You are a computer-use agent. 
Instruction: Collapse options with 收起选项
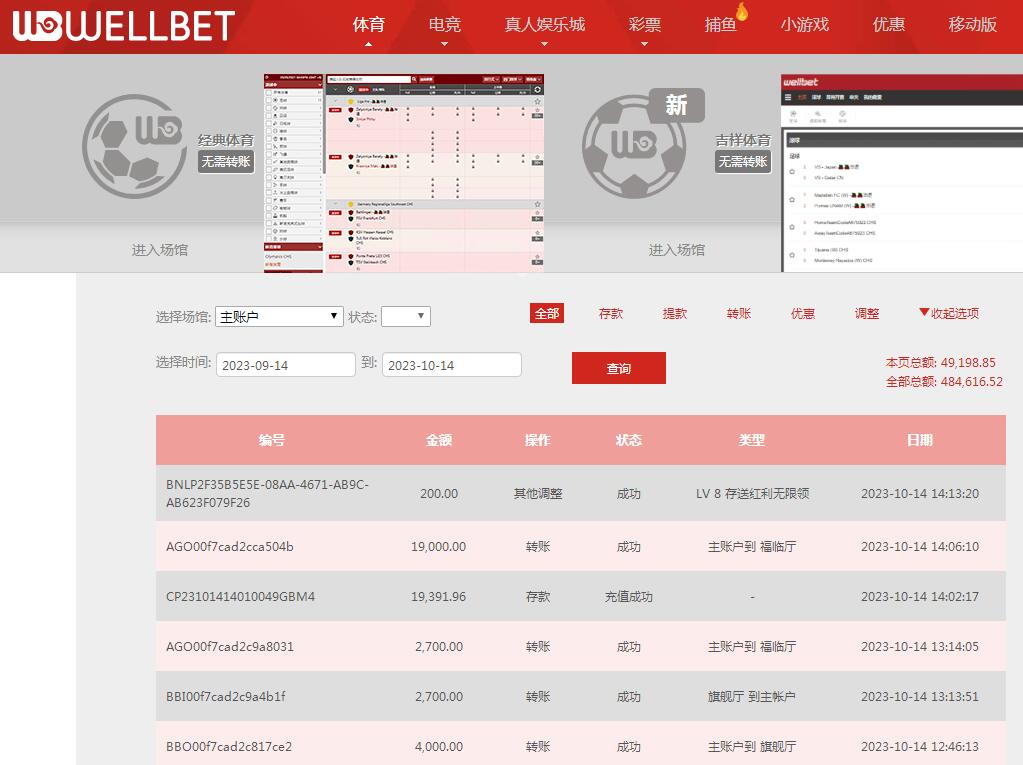949,313
